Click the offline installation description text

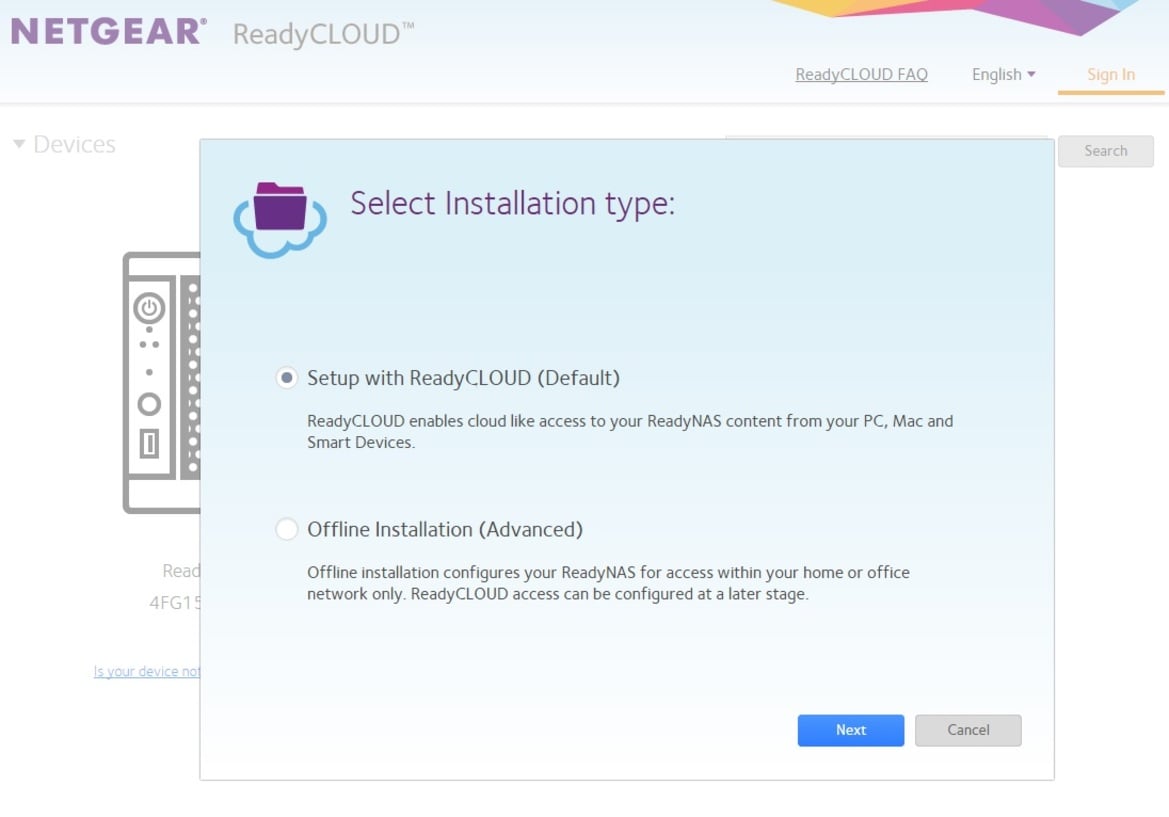[x=608, y=583]
